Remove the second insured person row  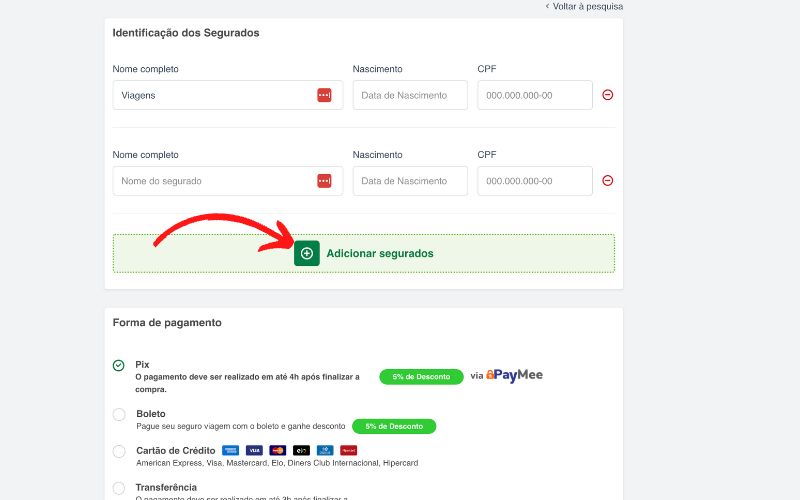(x=607, y=181)
